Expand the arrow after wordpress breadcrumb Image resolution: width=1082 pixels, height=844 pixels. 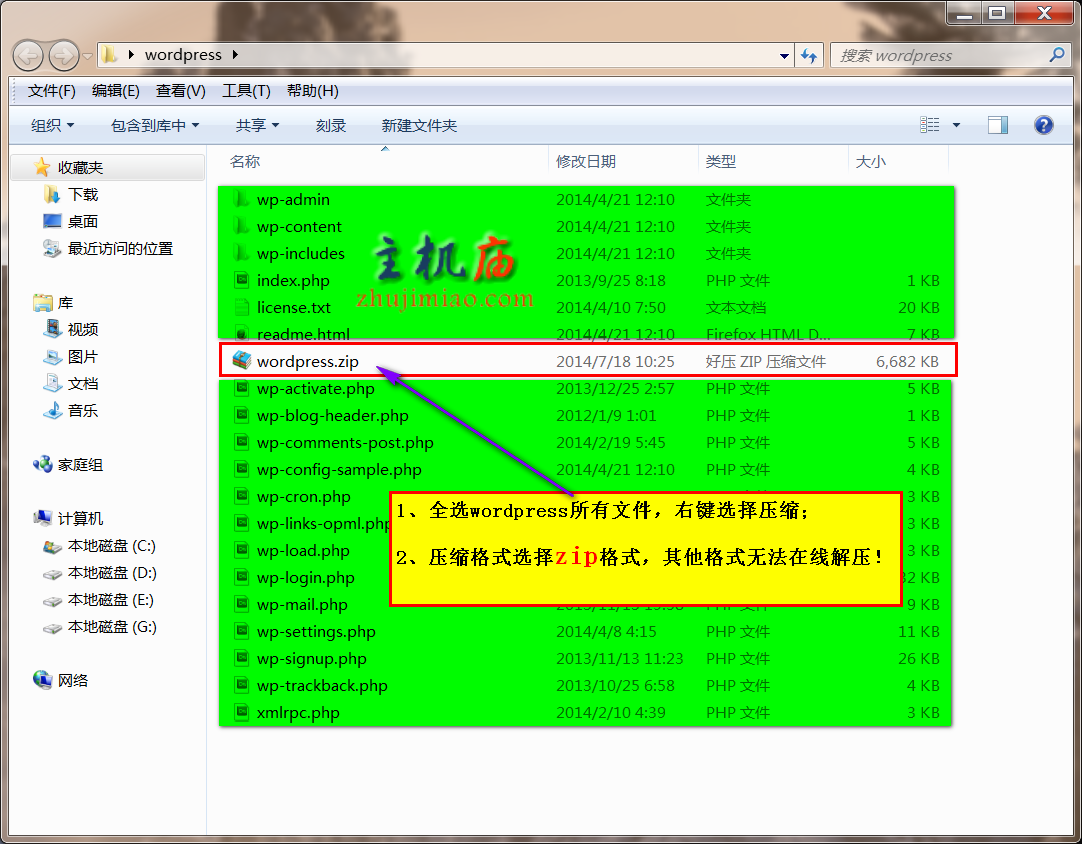pyautogui.click(x=235, y=55)
